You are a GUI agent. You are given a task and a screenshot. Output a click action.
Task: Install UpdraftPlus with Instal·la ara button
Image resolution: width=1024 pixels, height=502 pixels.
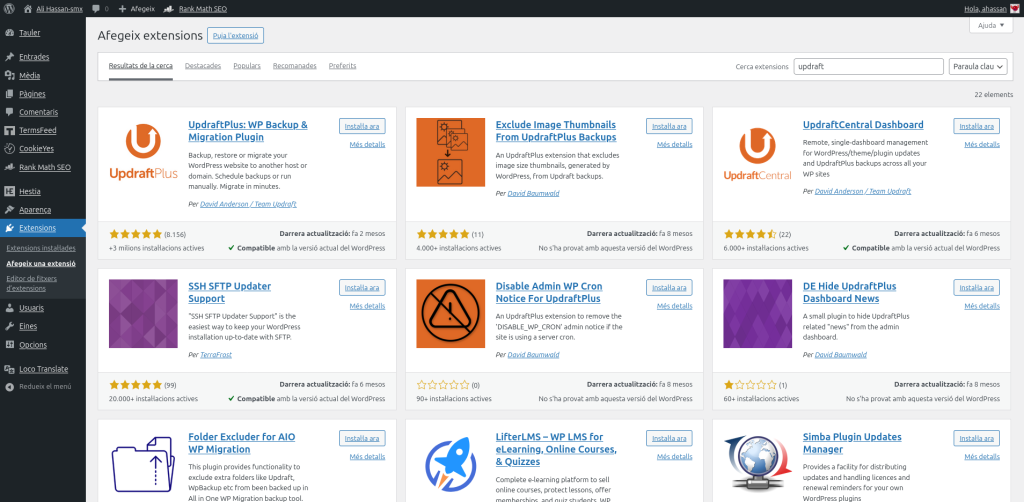361,126
